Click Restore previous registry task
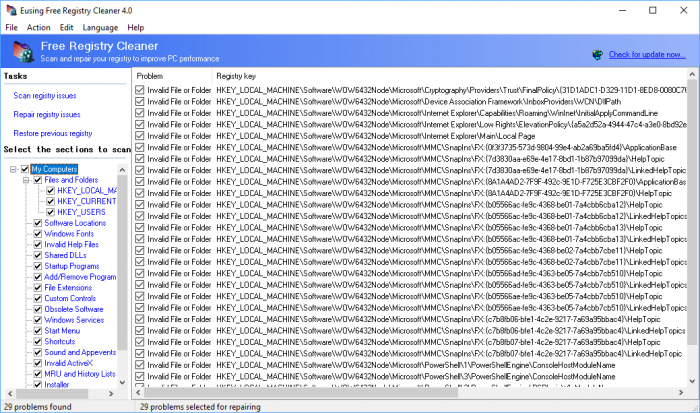This screenshot has width=700, height=413. point(53,133)
